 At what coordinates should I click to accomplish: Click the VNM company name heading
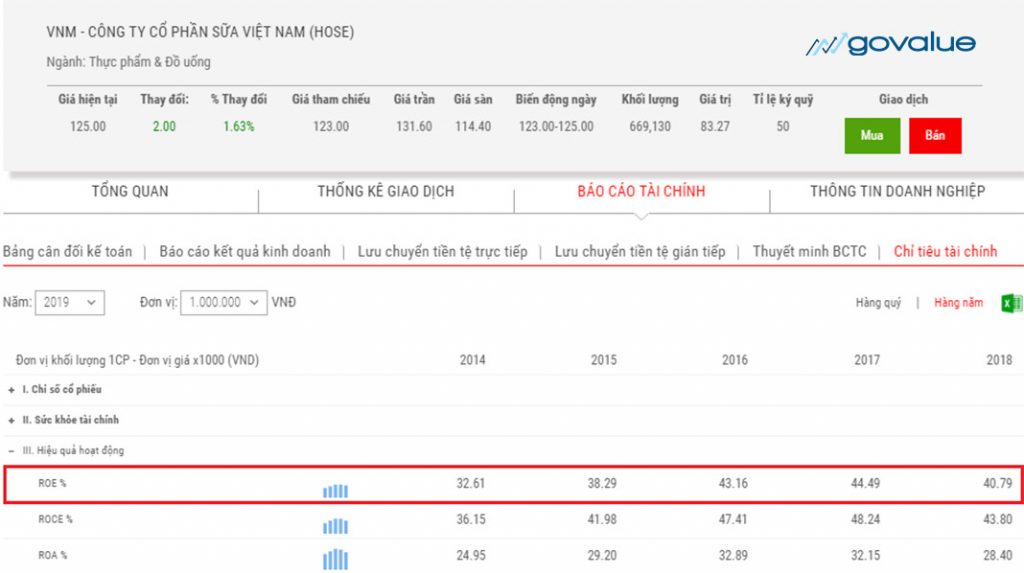pyautogui.click(x=200, y=32)
